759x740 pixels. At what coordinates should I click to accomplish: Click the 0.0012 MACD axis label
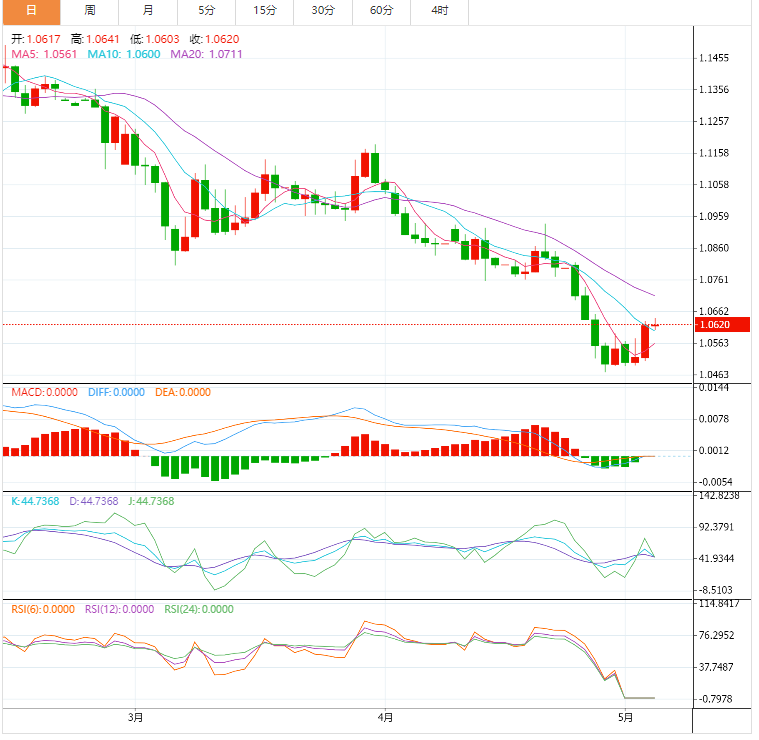(713, 451)
